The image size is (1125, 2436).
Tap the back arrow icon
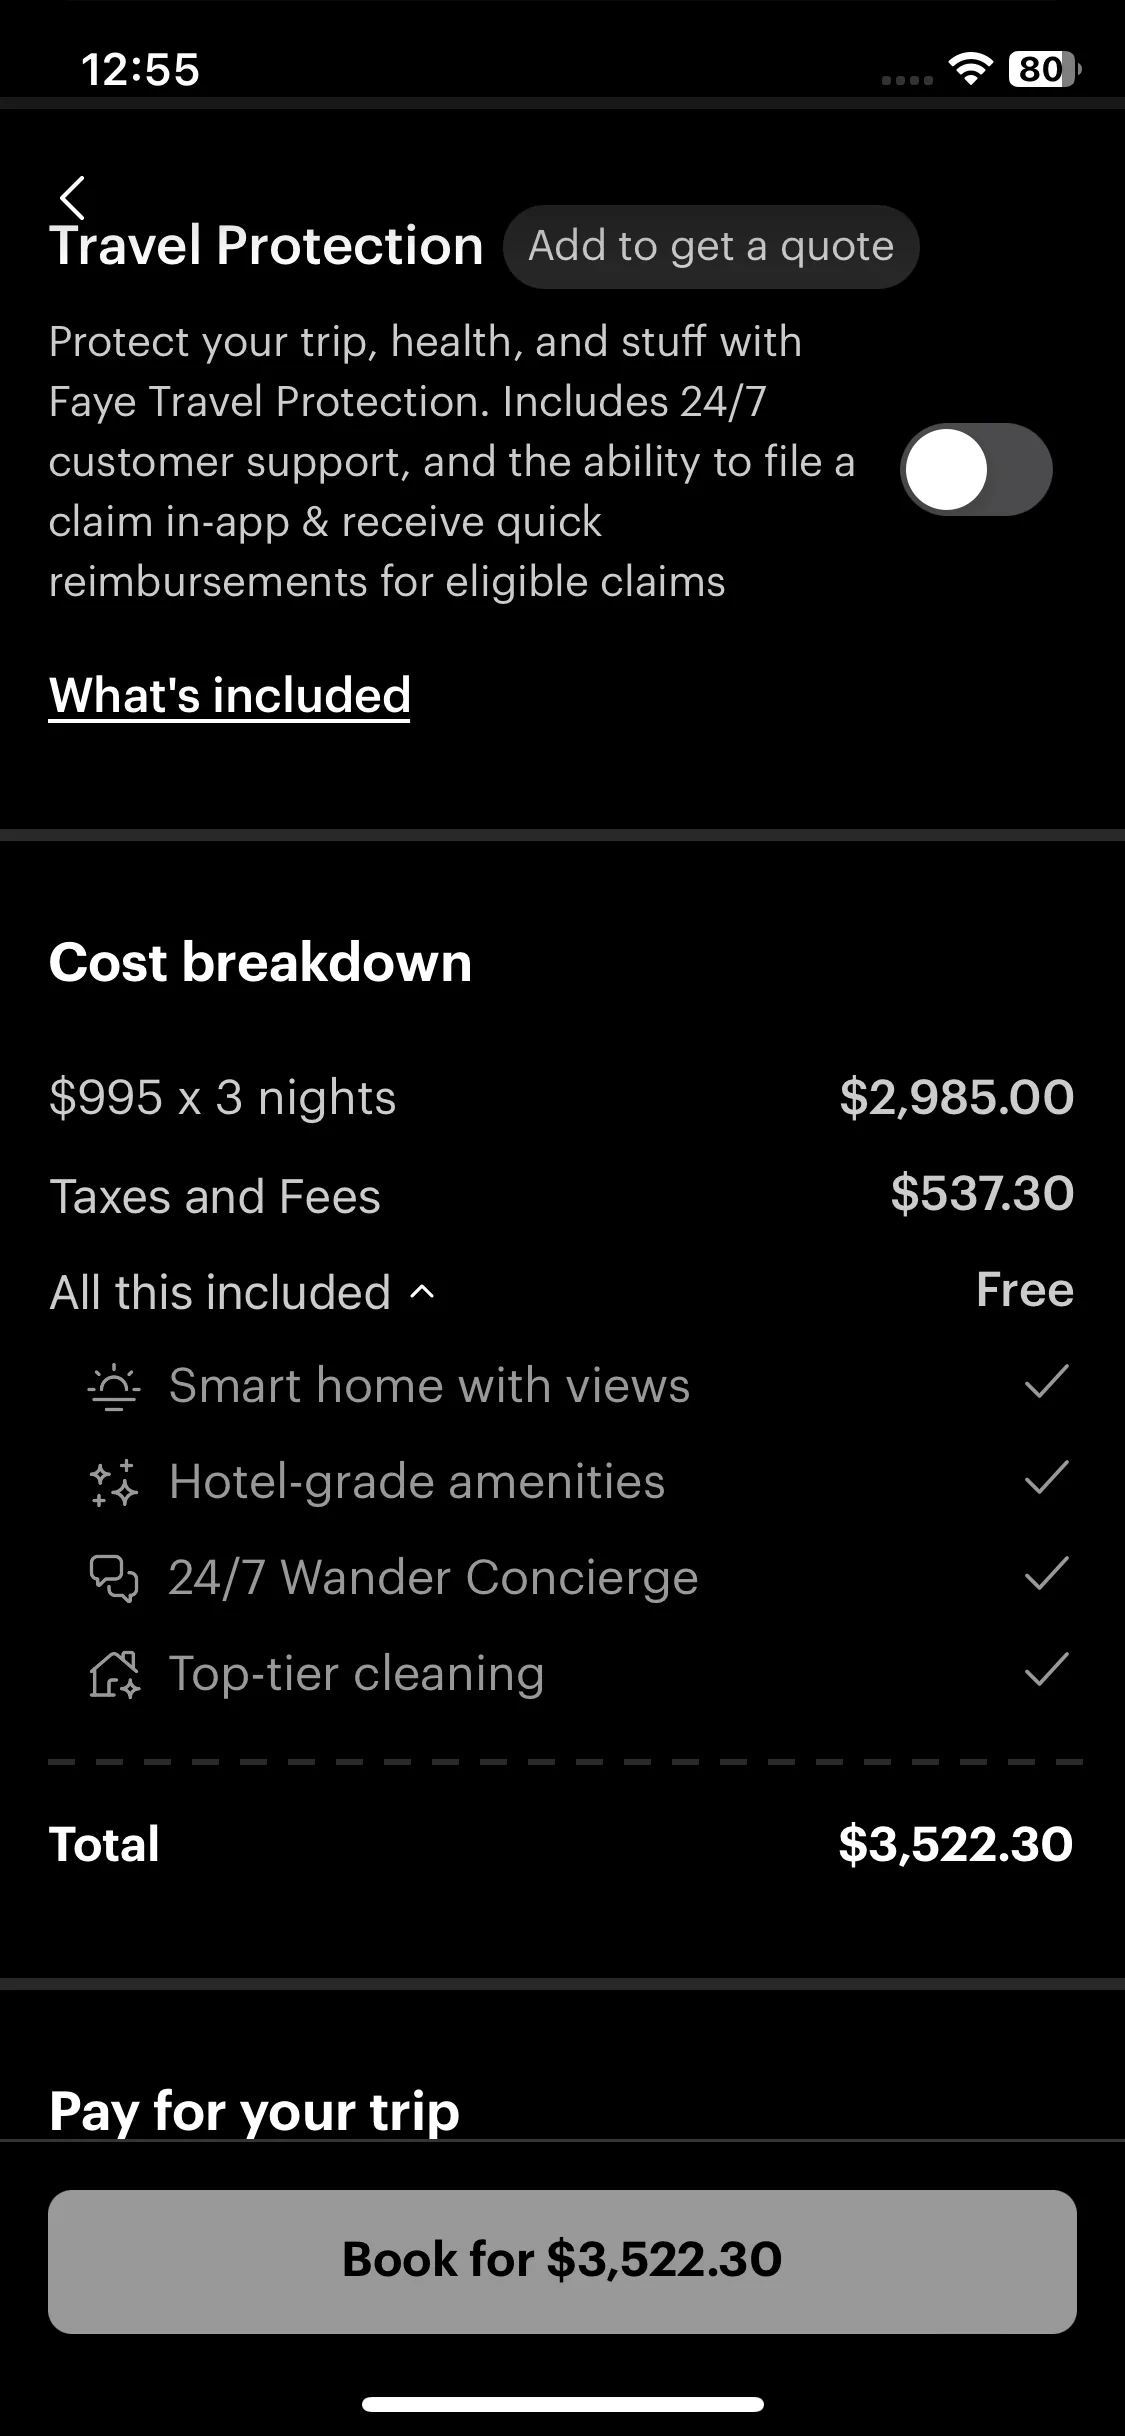click(x=72, y=197)
